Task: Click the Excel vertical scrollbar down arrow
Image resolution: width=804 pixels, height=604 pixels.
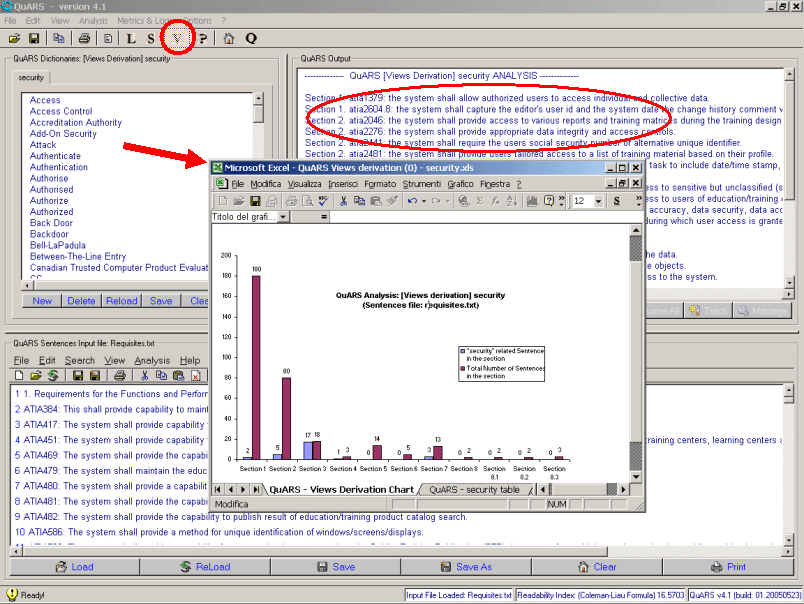Action: (636, 476)
